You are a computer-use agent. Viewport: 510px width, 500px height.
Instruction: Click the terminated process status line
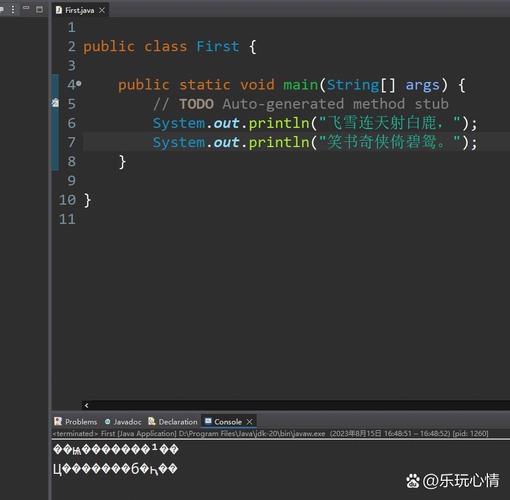270,433
